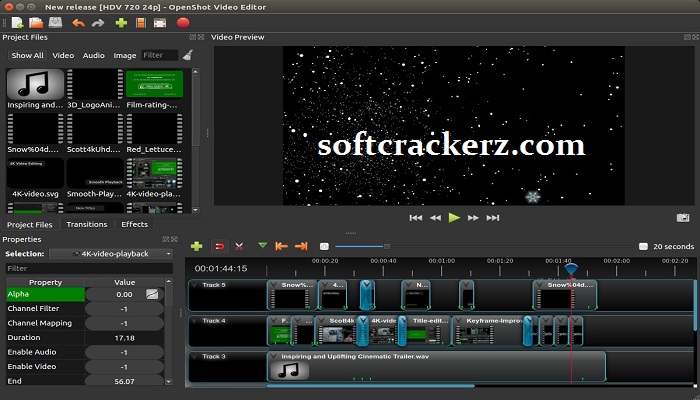
Task: Click the project files Filter field
Action: click(x=160, y=55)
